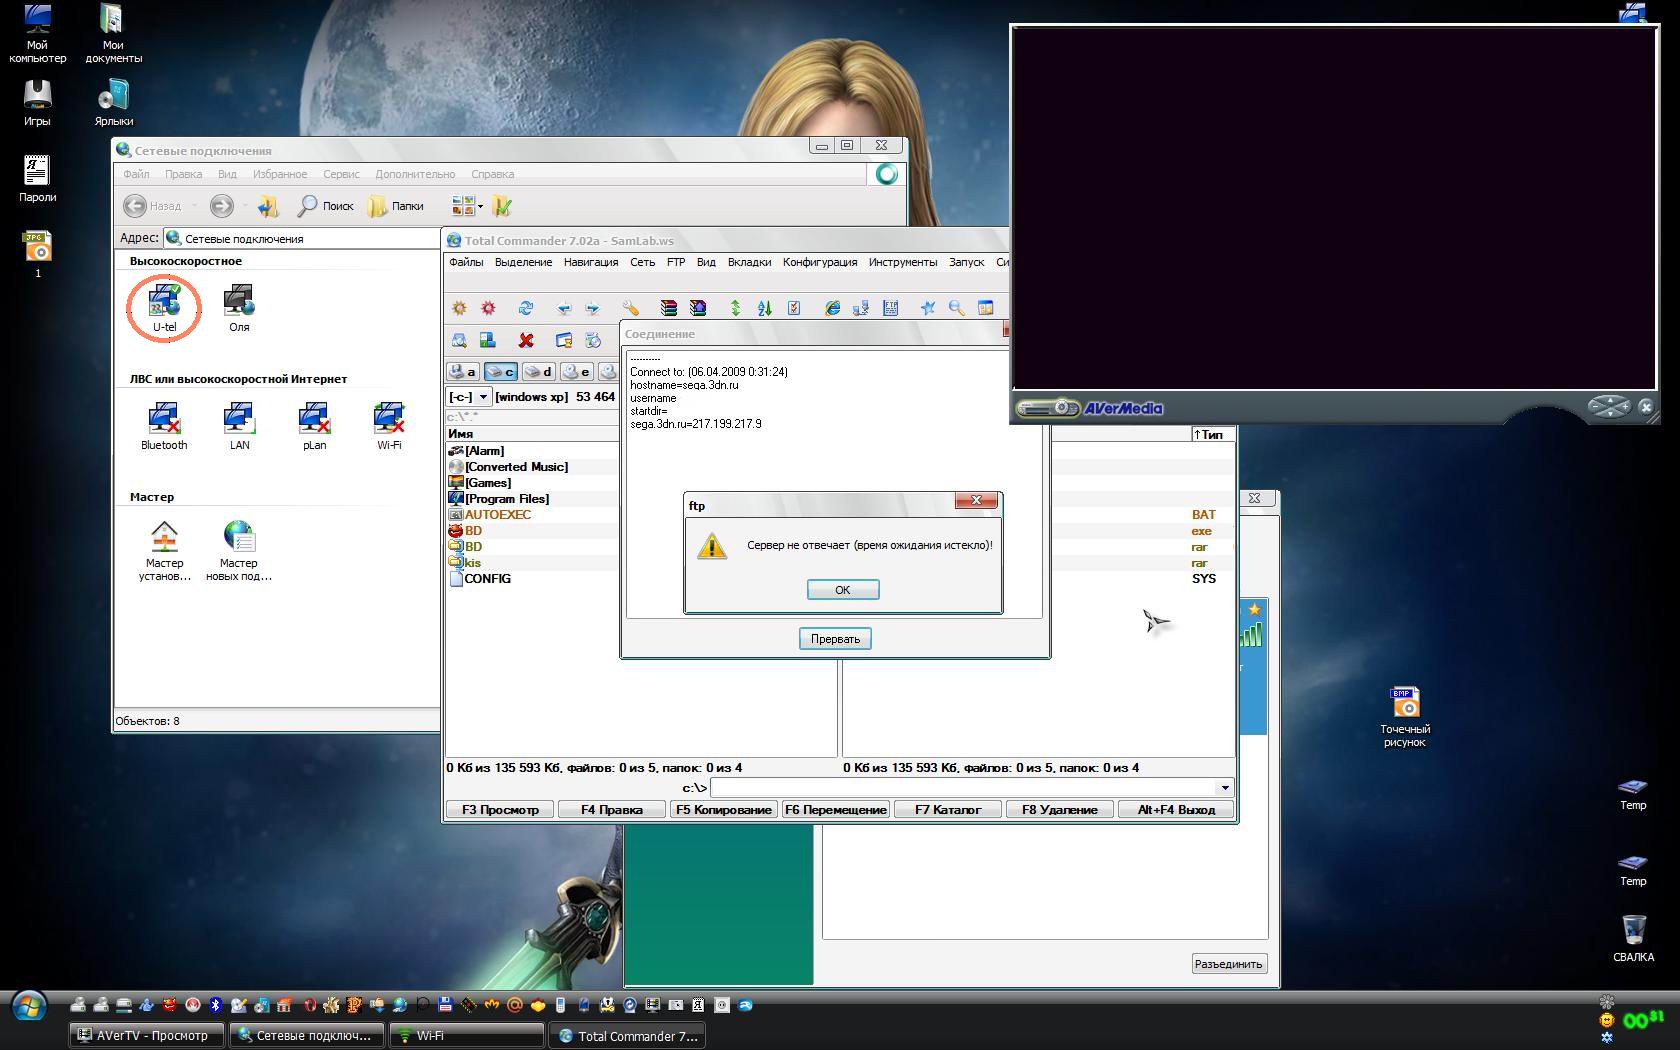The width and height of the screenshot is (1680, 1050).
Task: Open the СВАЛКА recycle bin desktop icon
Action: coord(1633,937)
